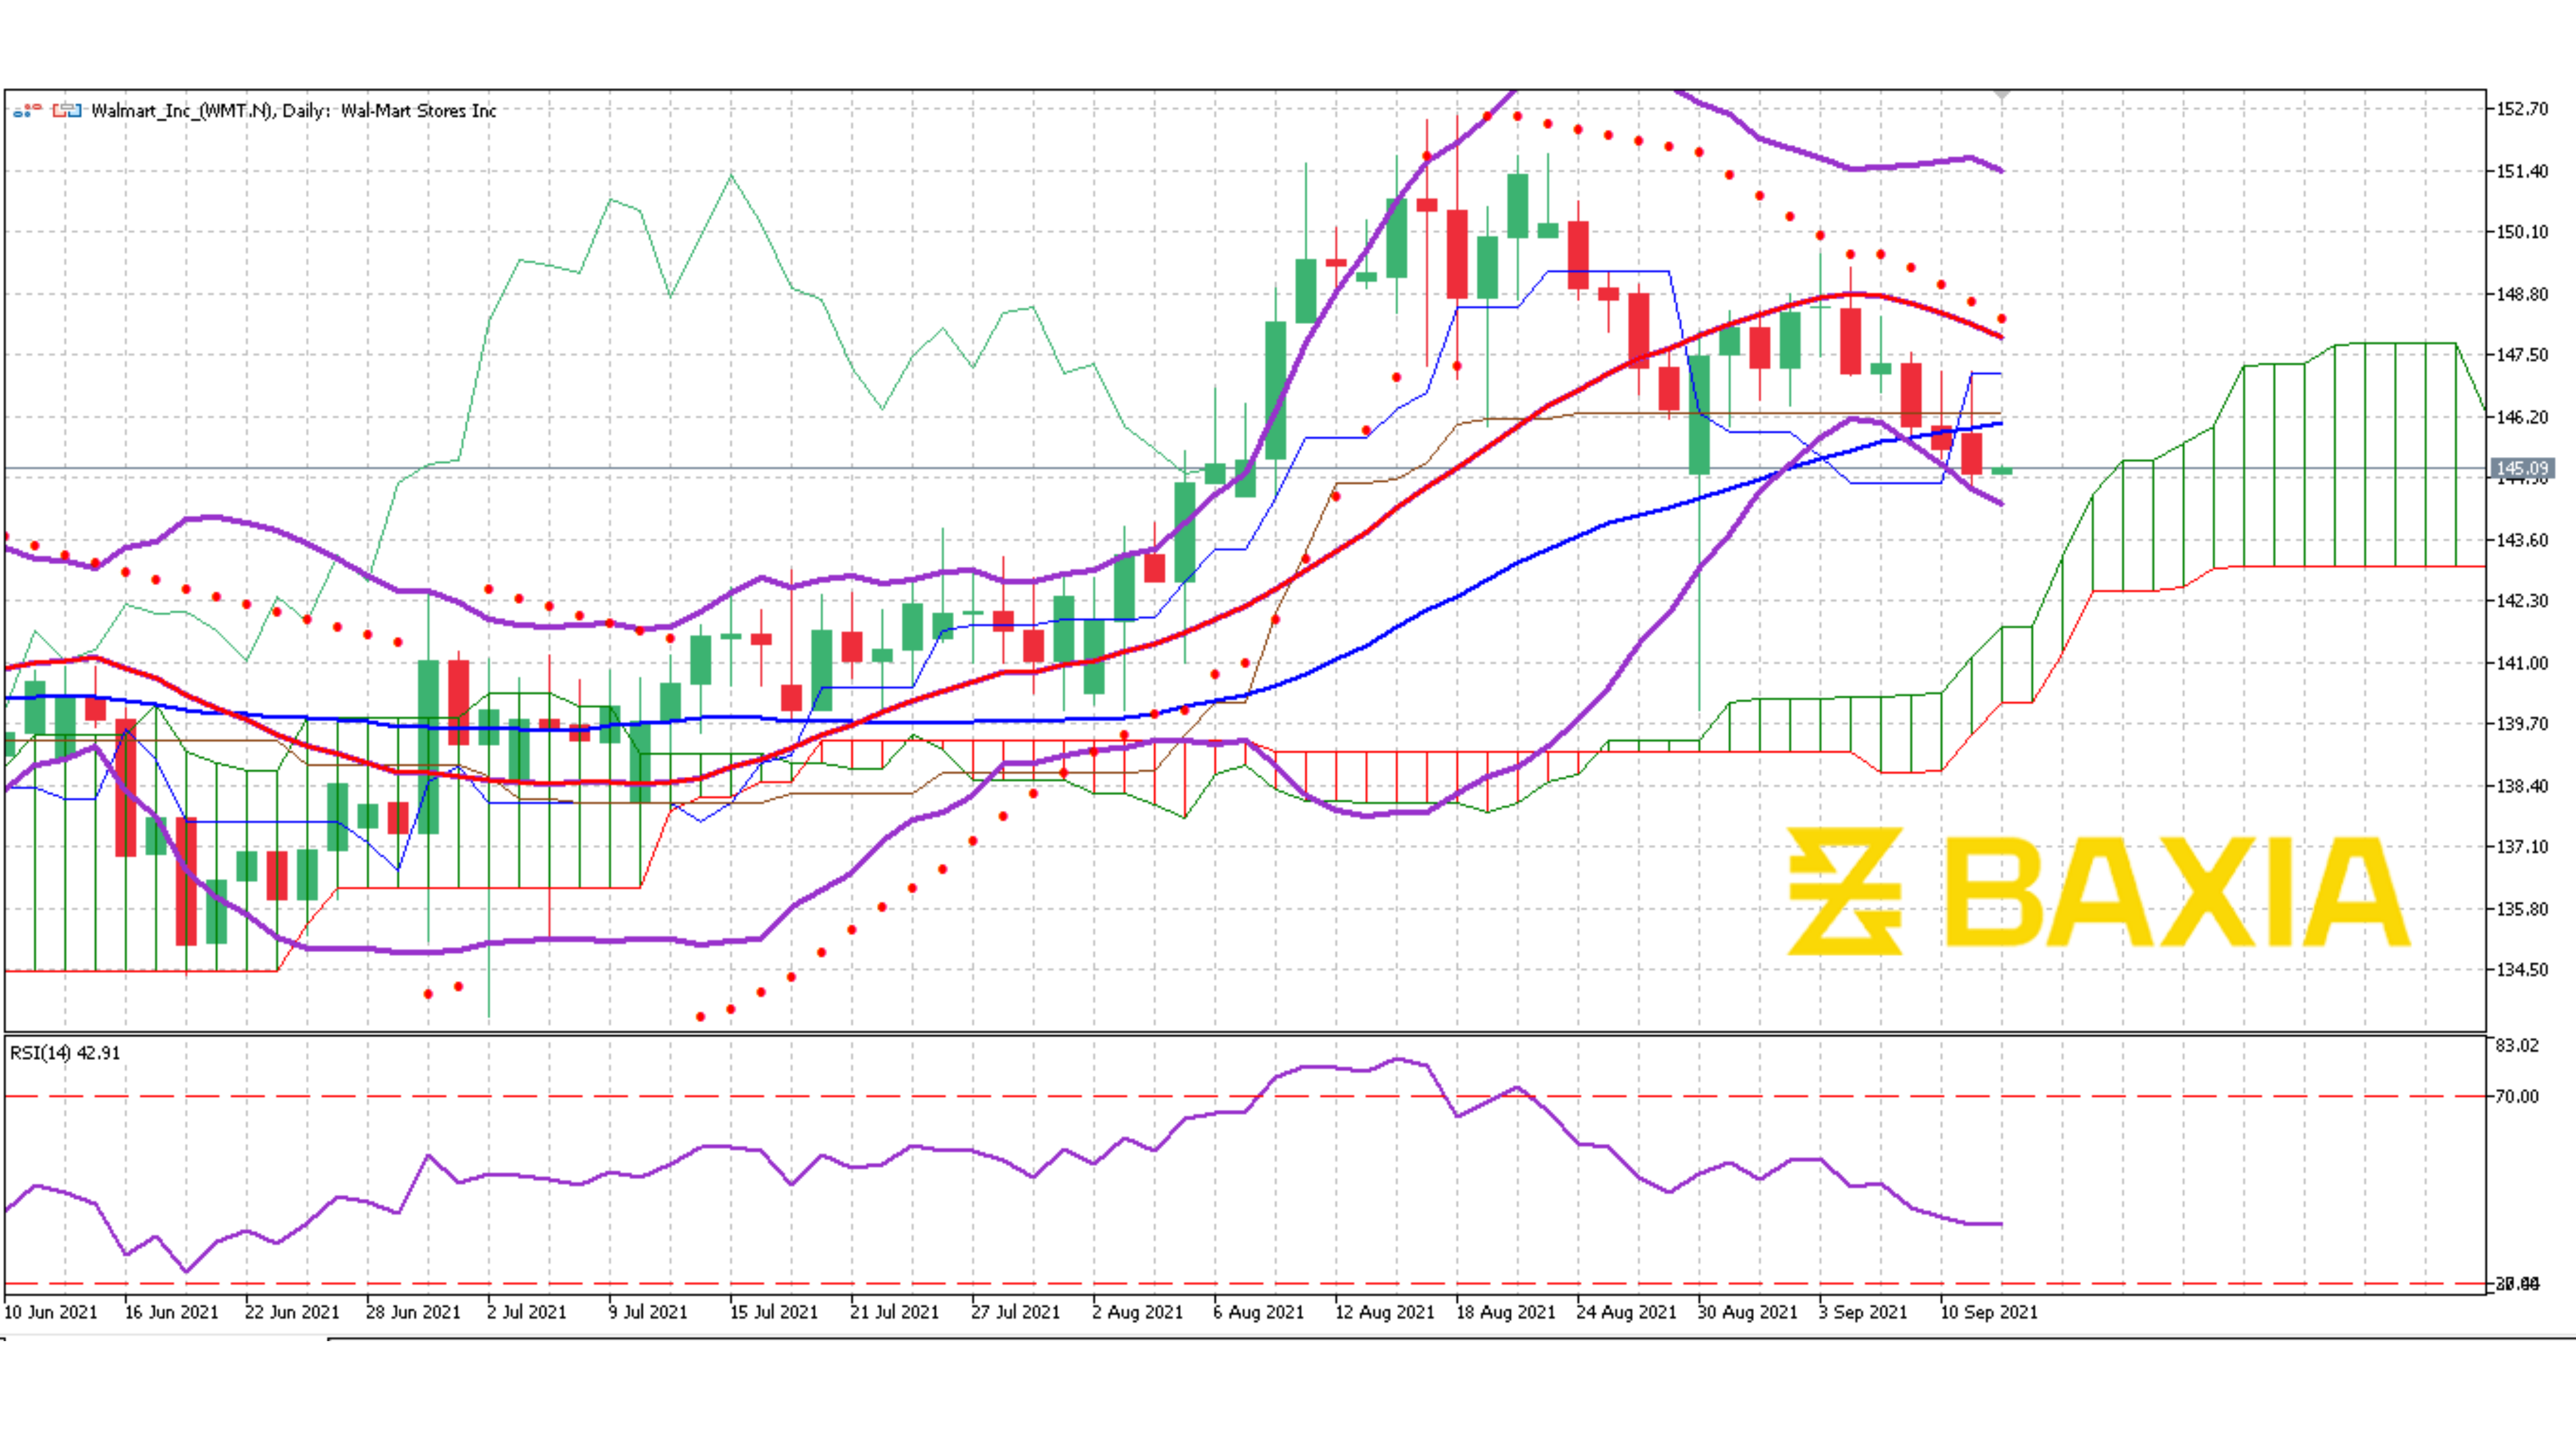Click the BAXIA logo watermark
Image resolution: width=2576 pixels, height=1451 pixels.
click(2098, 891)
